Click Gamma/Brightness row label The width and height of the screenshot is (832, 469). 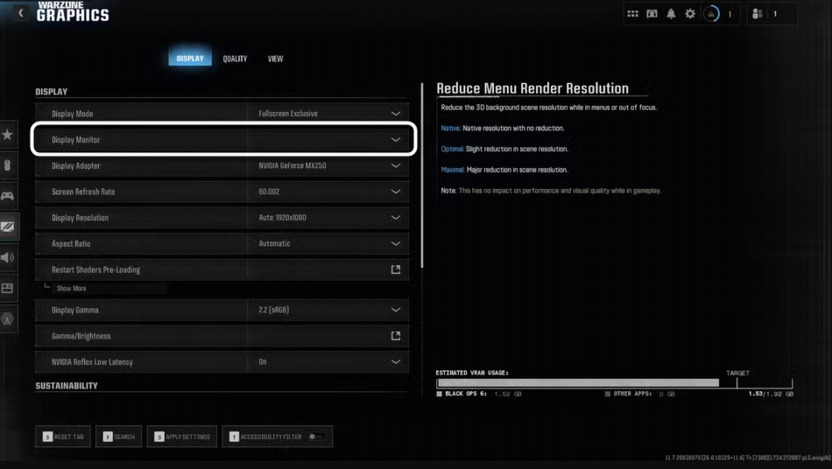click(x=81, y=336)
